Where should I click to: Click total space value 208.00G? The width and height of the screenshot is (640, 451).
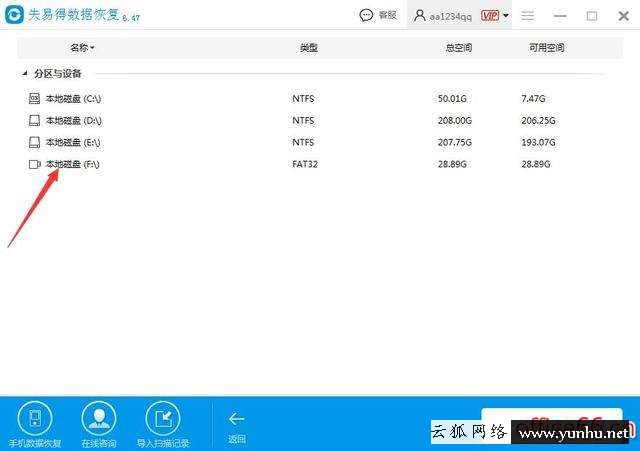tap(455, 121)
